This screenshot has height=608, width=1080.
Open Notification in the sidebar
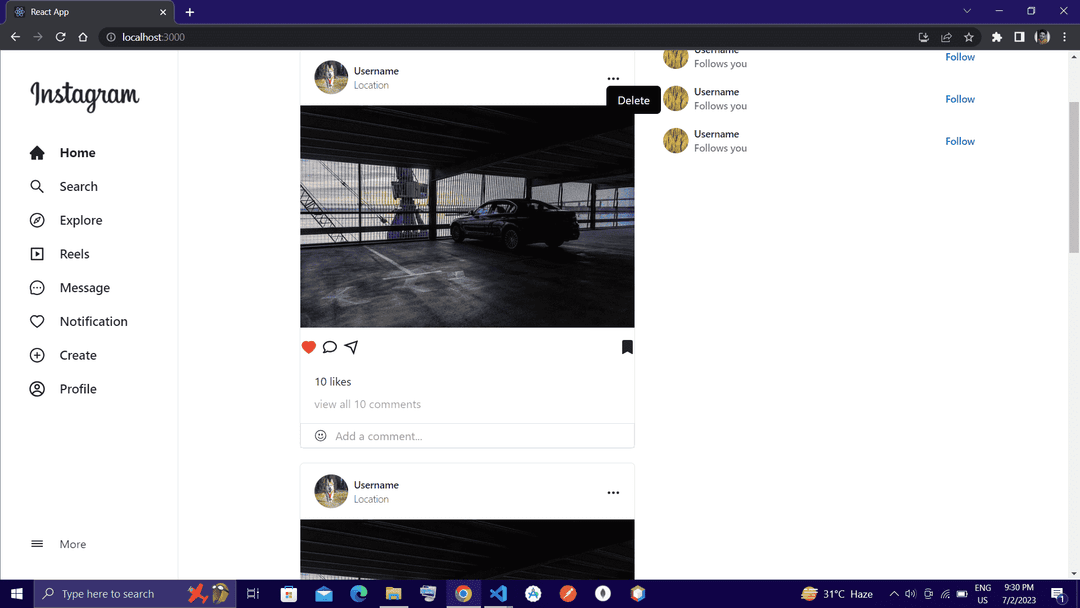[79, 322]
